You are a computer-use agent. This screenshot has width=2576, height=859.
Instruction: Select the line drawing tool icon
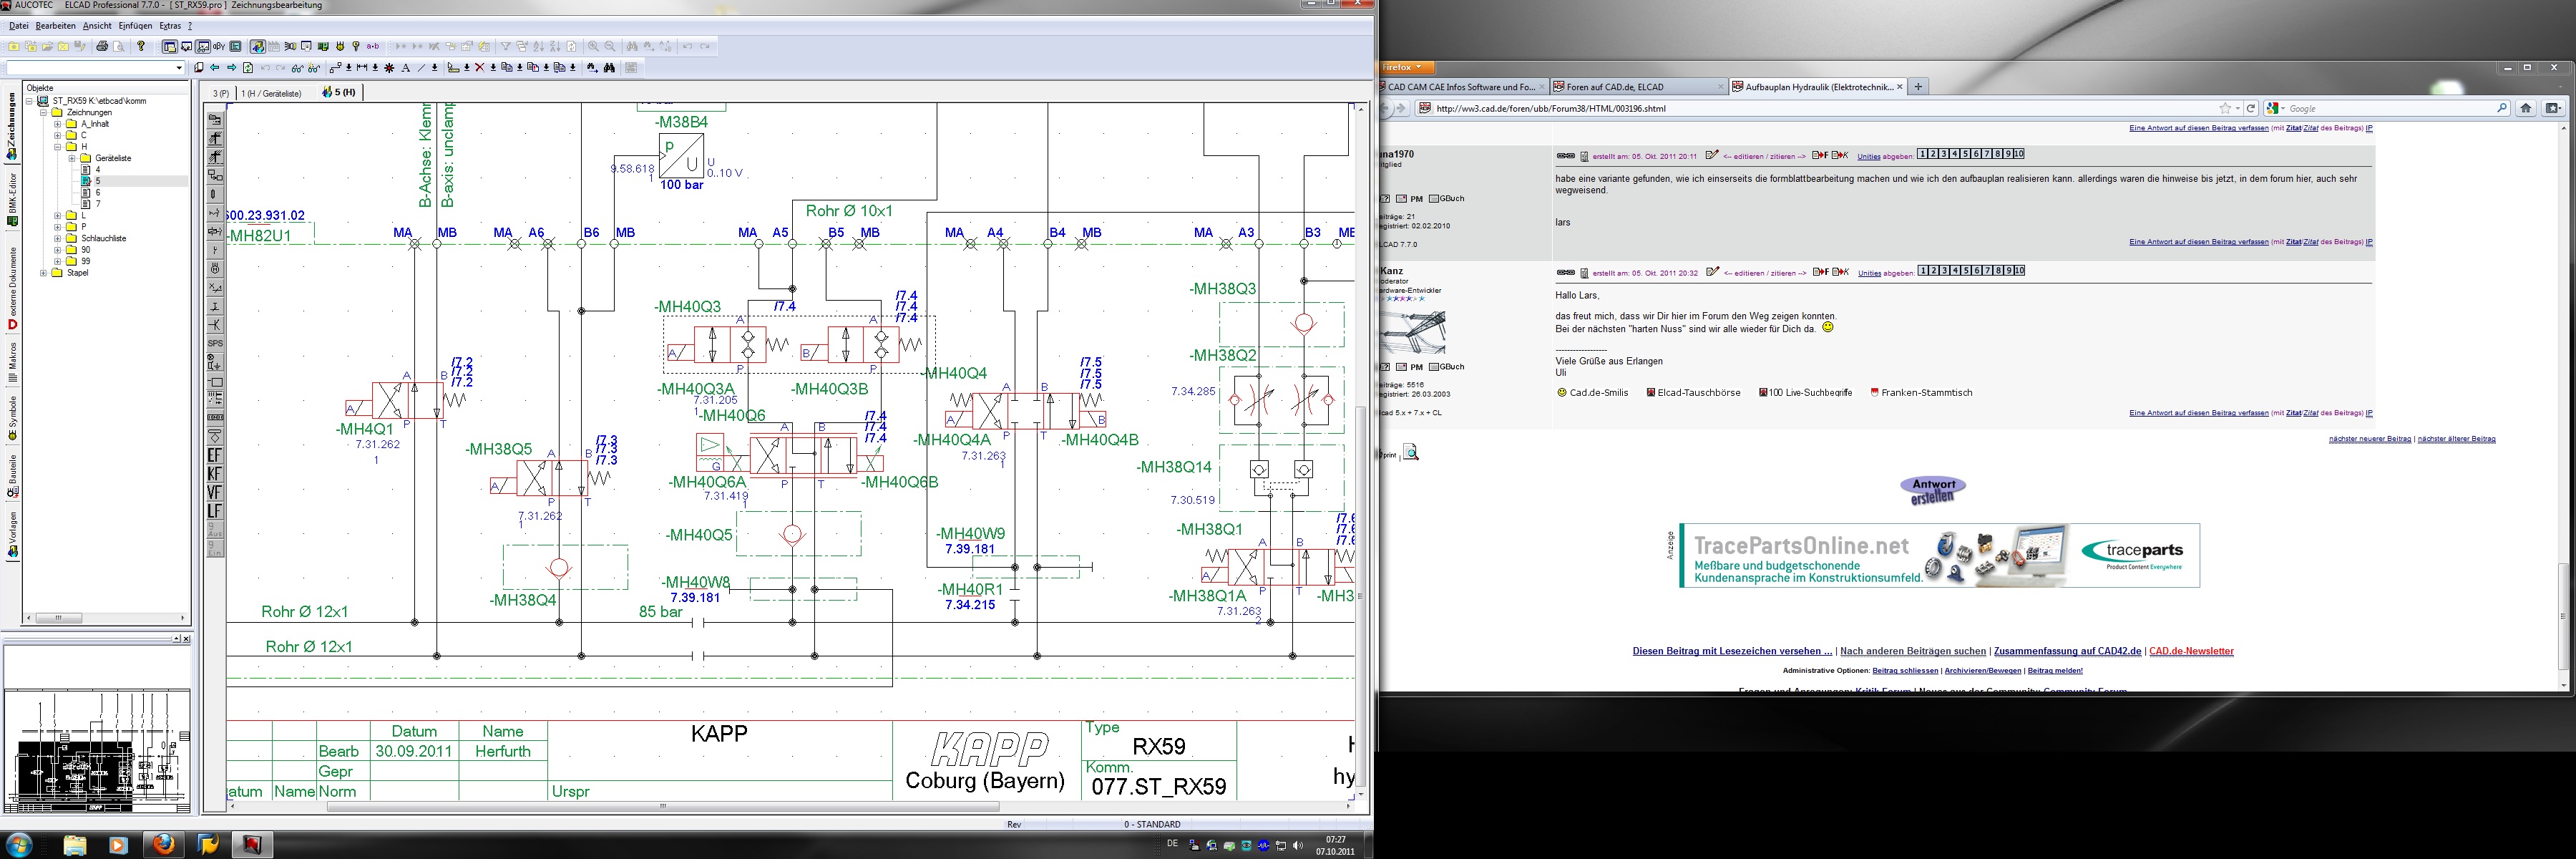point(421,68)
